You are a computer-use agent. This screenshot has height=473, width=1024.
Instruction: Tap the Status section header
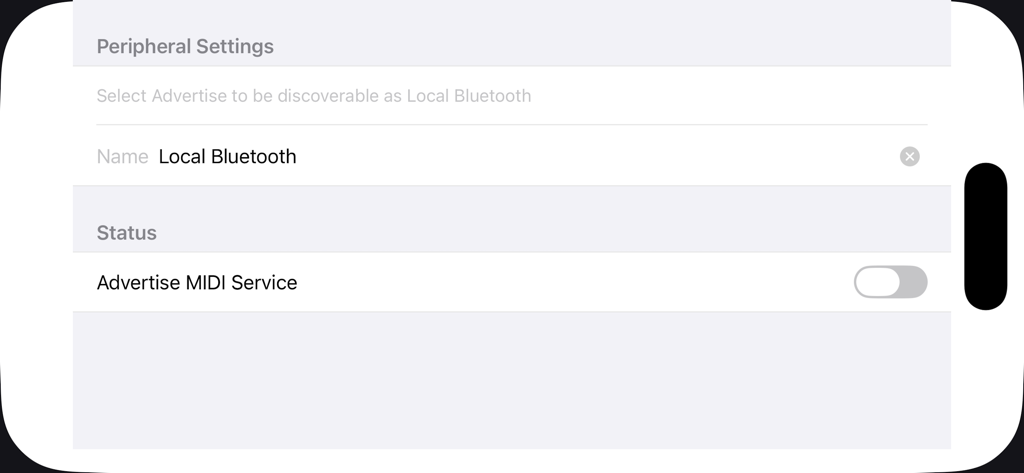coord(127,233)
